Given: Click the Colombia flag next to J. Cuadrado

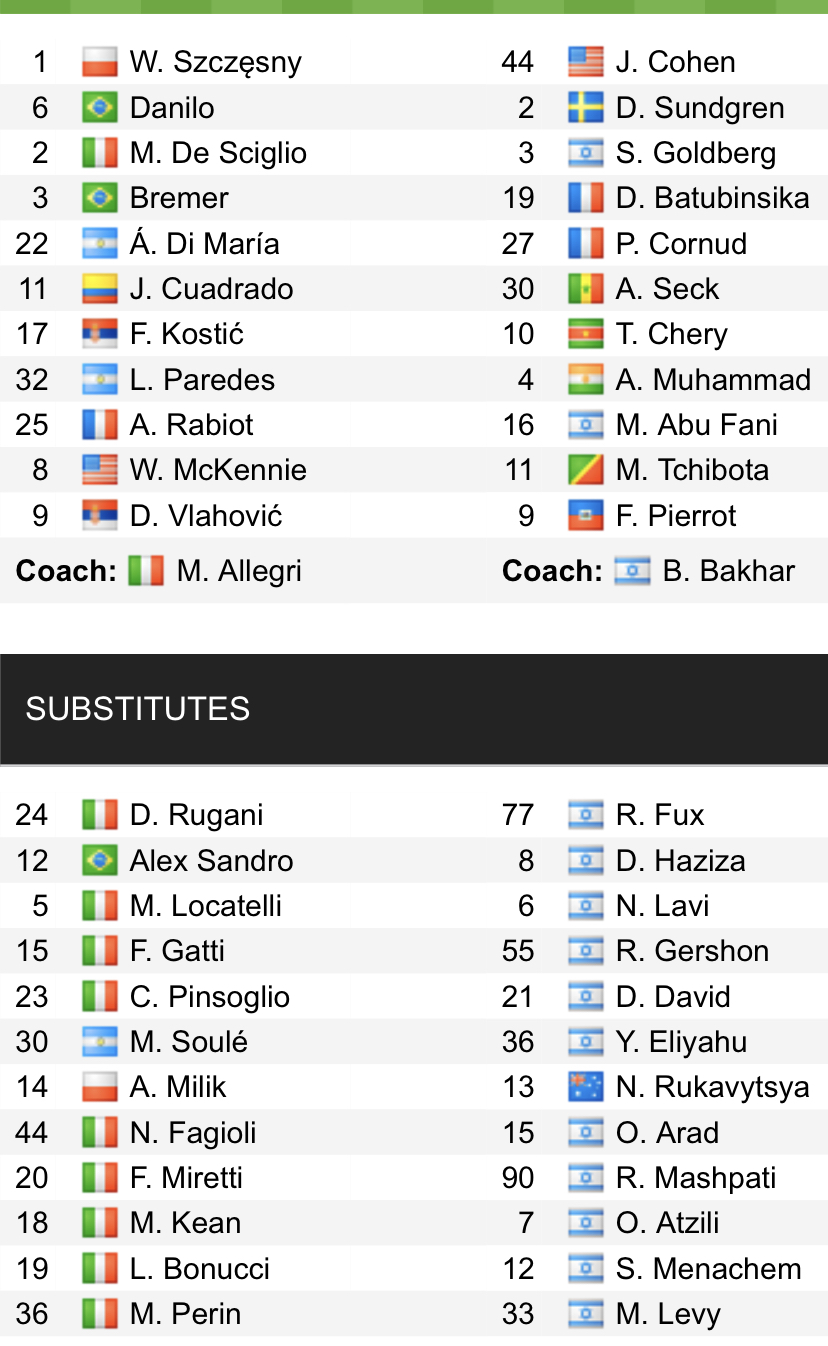Looking at the screenshot, I should click(x=99, y=289).
